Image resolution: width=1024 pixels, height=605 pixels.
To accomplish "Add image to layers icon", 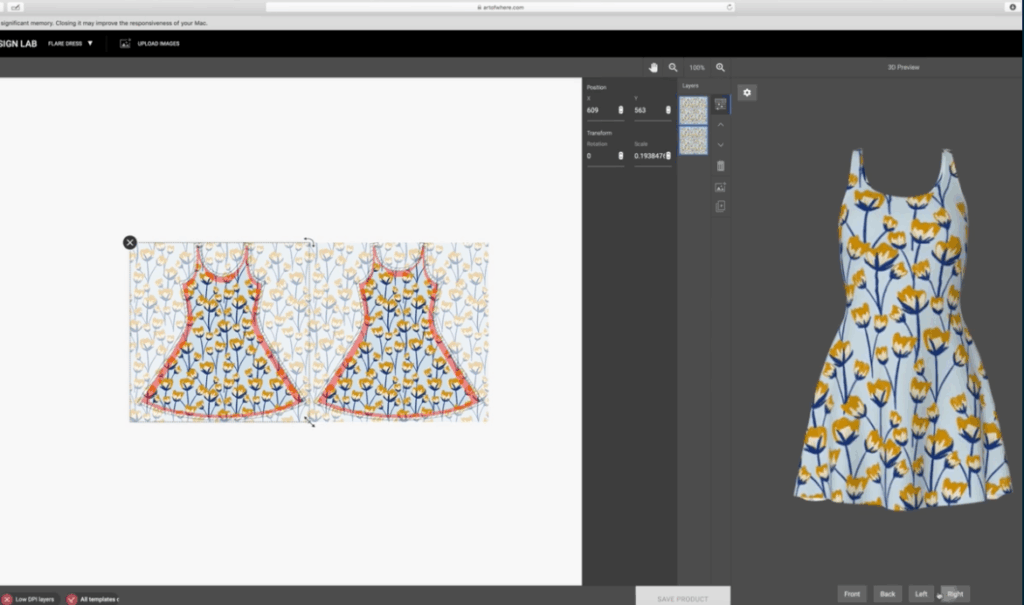I will click(x=720, y=187).
